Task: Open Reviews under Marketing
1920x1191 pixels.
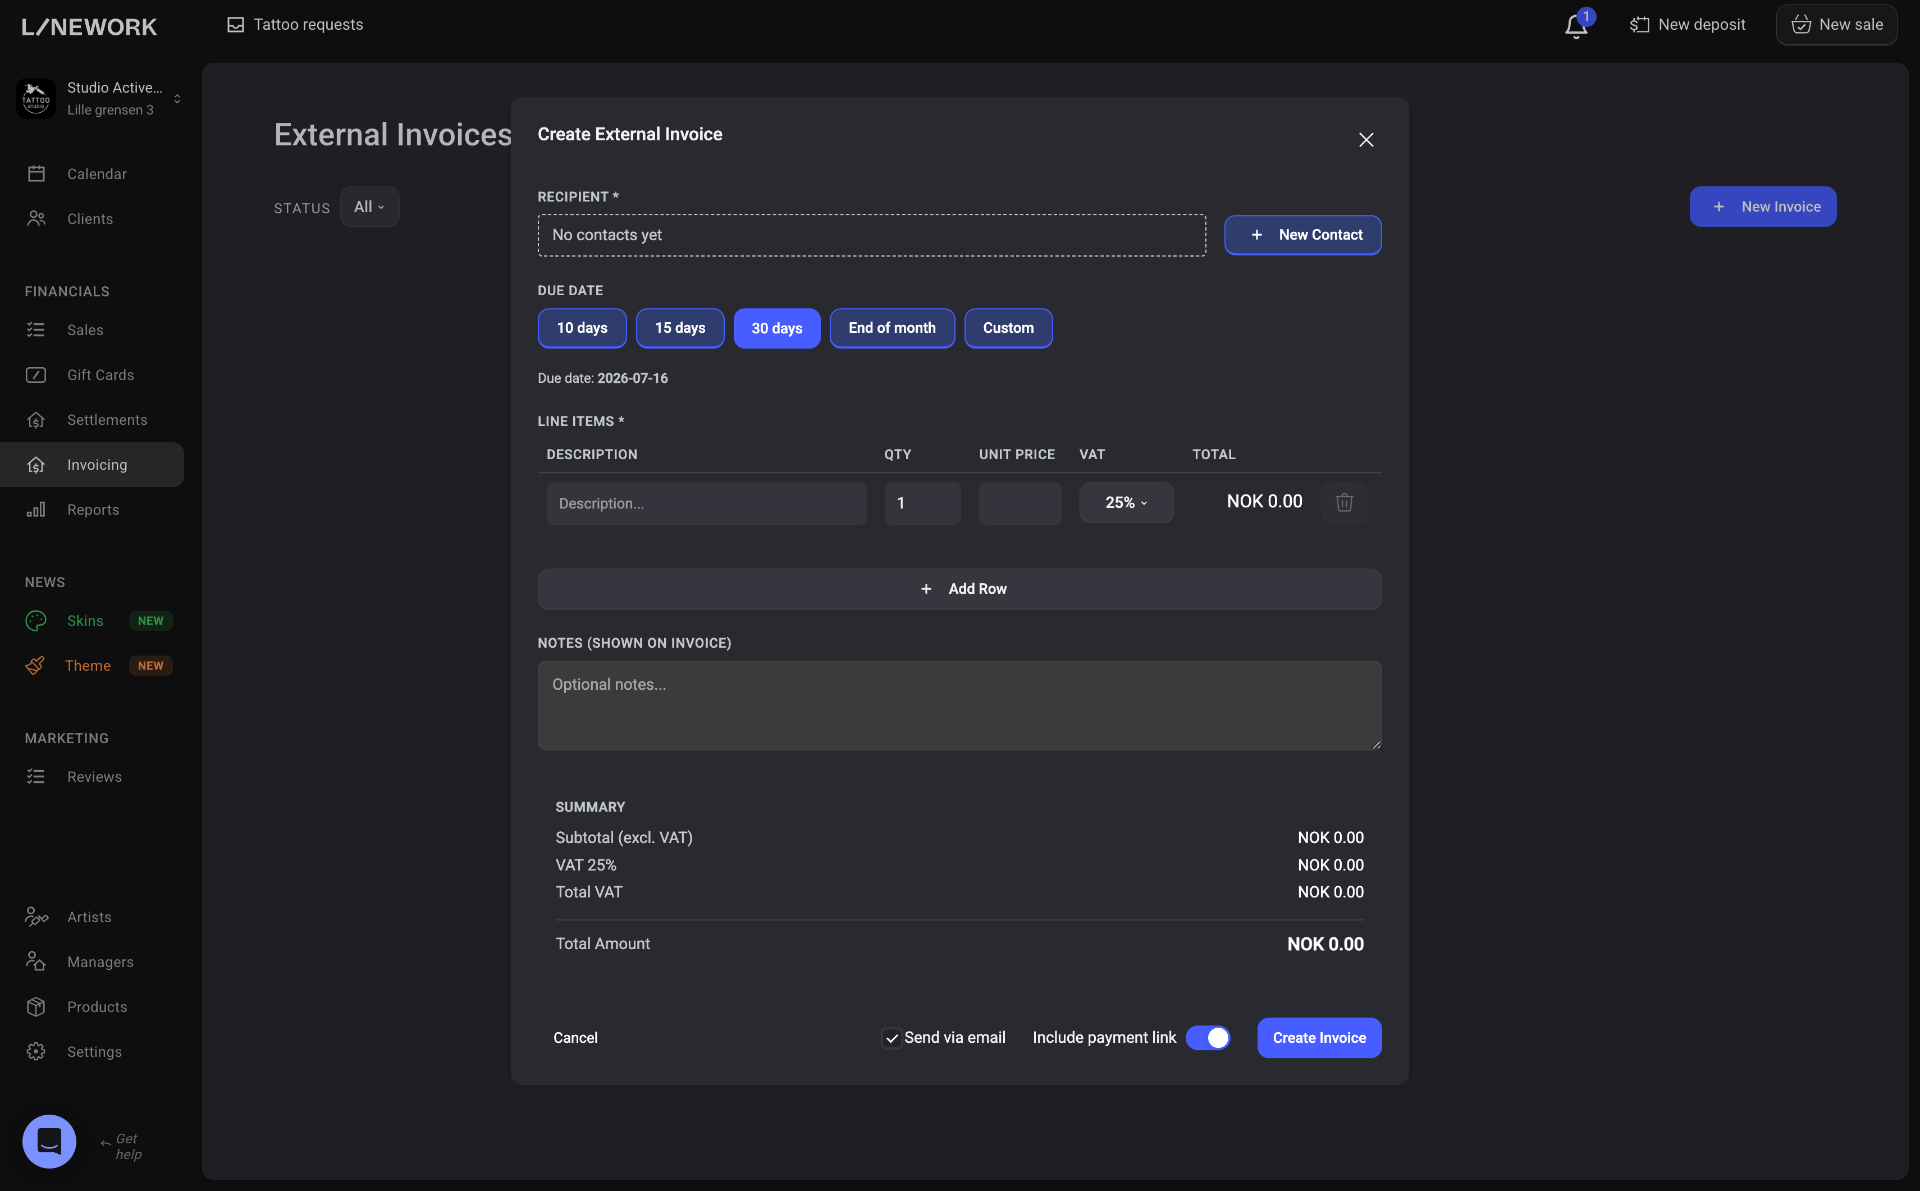Action: coord(92,777)
